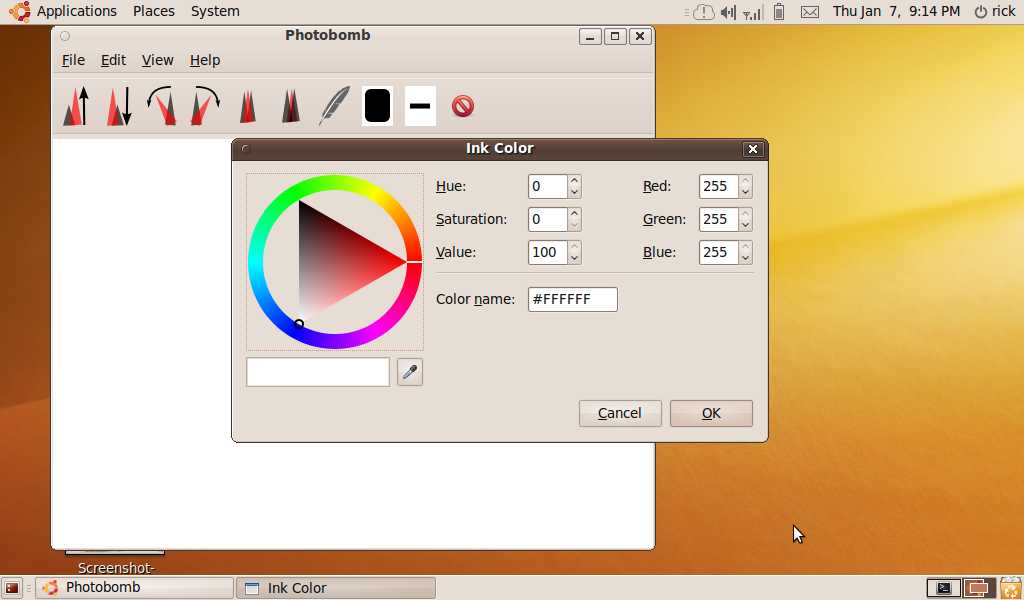
Task: Open the black ink color swatch in toolbar
Action: (377, 106)
